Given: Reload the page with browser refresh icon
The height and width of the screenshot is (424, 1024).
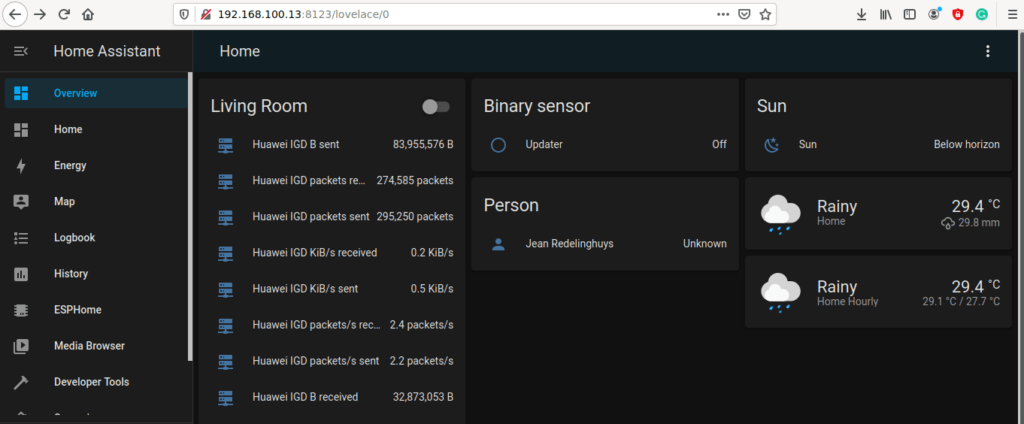Looking at the screenshot, I should 64,14.
